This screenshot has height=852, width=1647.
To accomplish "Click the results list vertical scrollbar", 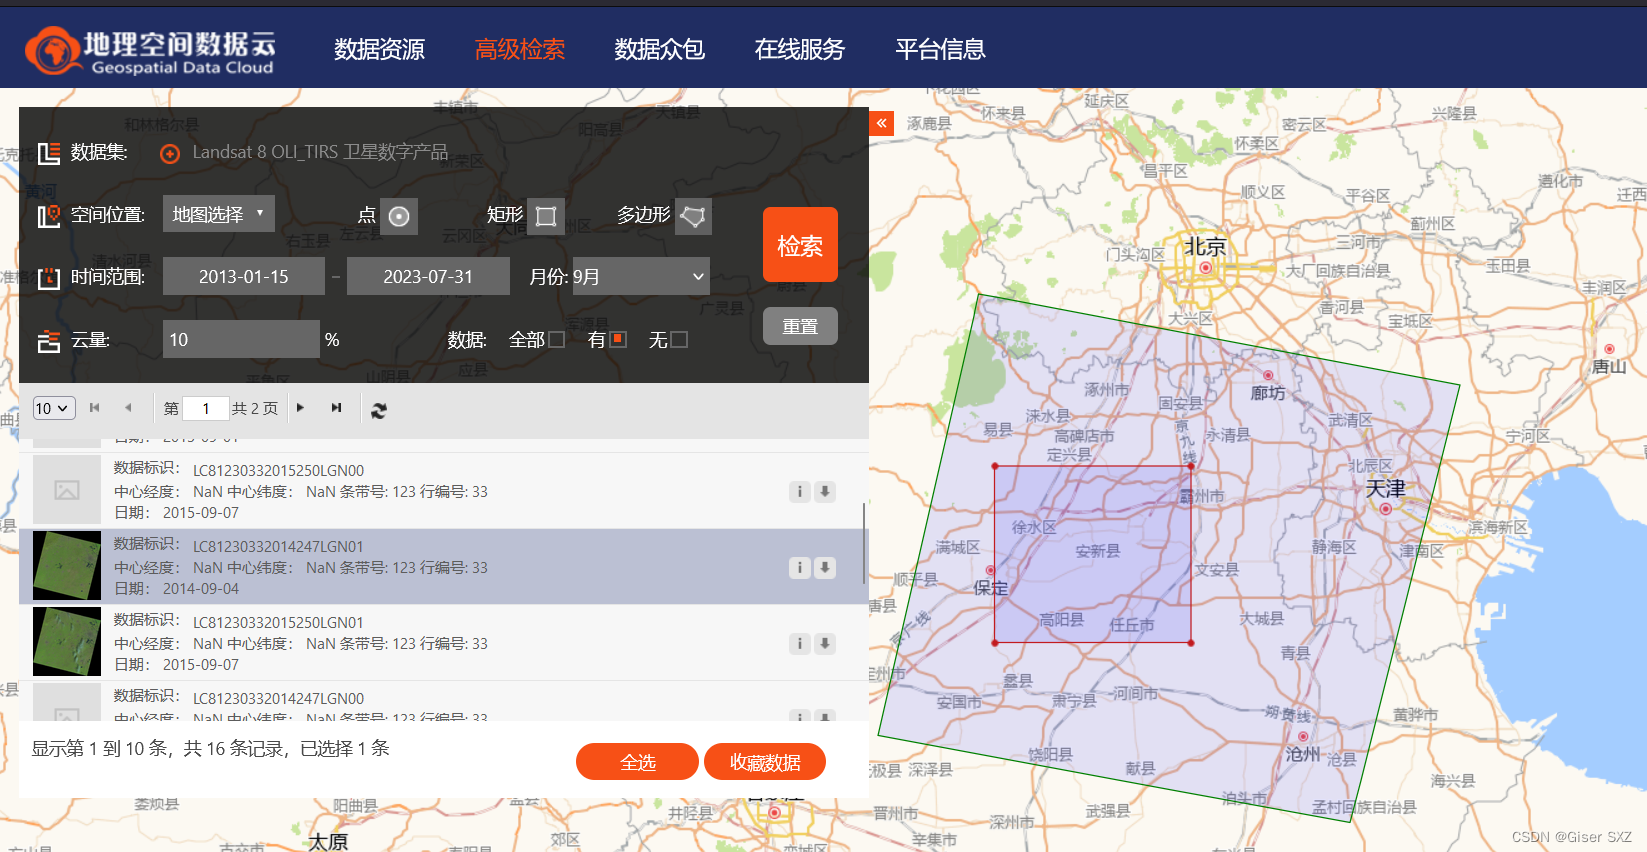I will pyautogui.click(x=864, y=545).
